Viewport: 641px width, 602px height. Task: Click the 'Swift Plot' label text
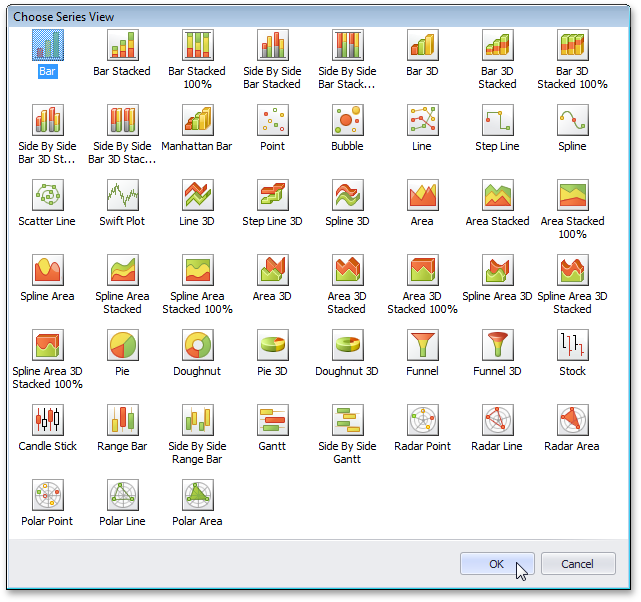[122, 221]
